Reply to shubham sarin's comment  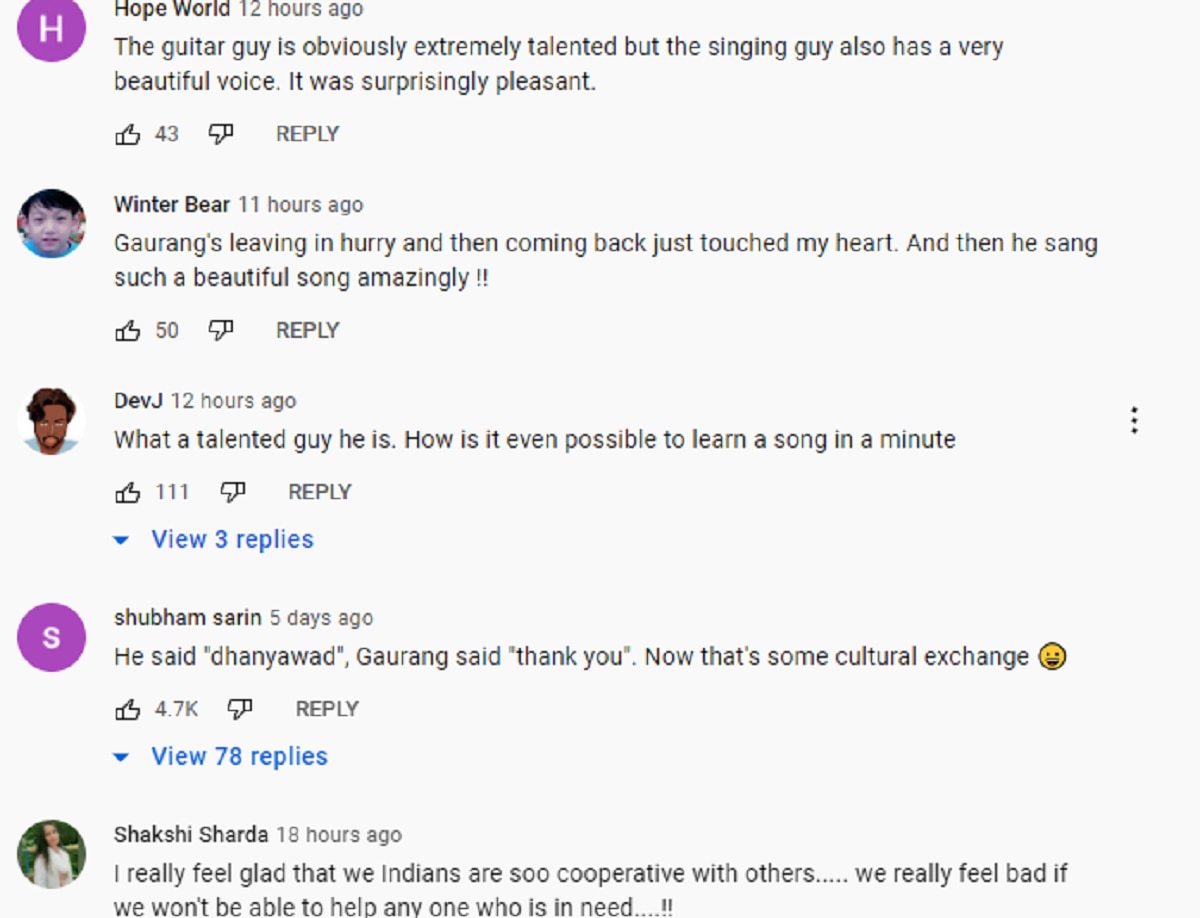click(327, 709)
